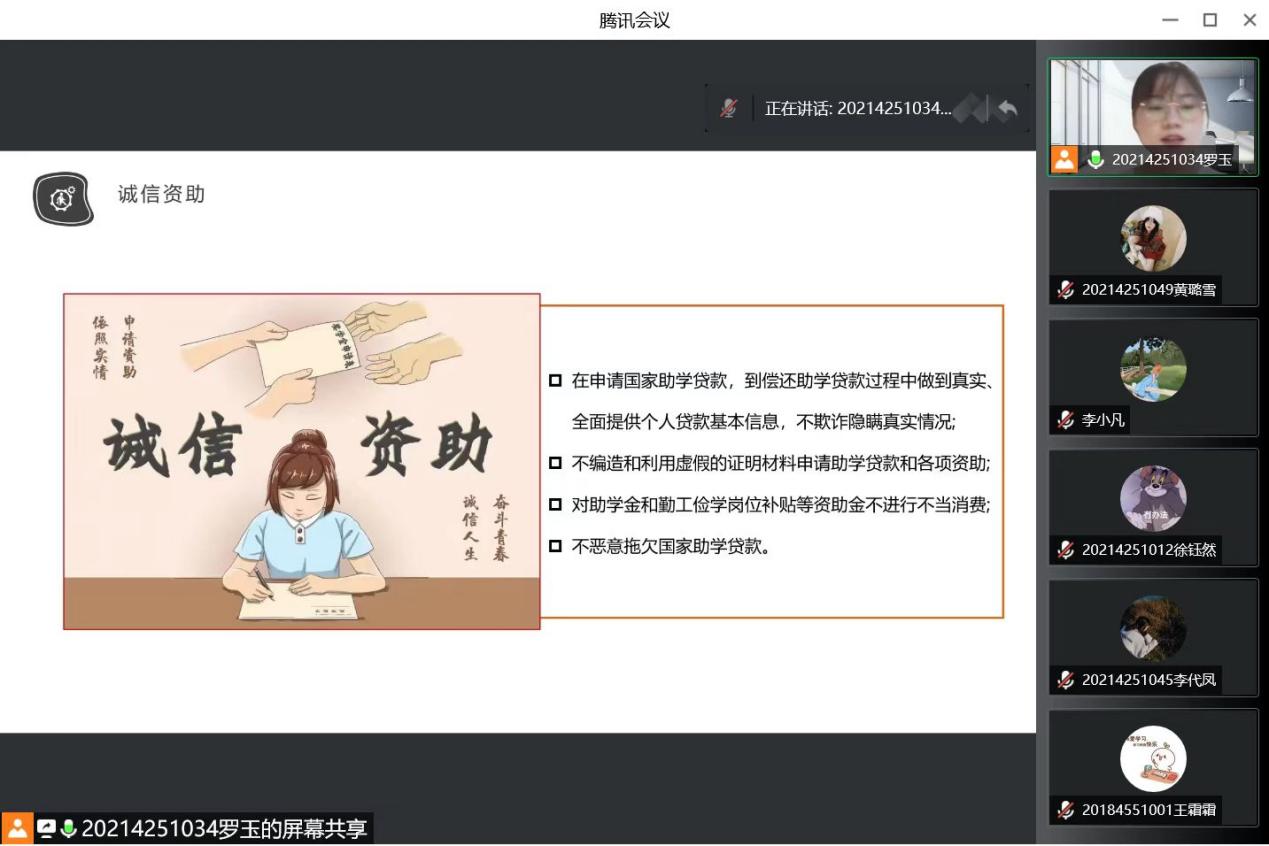Image resolution: width=1269 pixels, height=846 pixels.
Task: Click the 诚信资助 slide logo icon
Action: [x=63, y=198]
